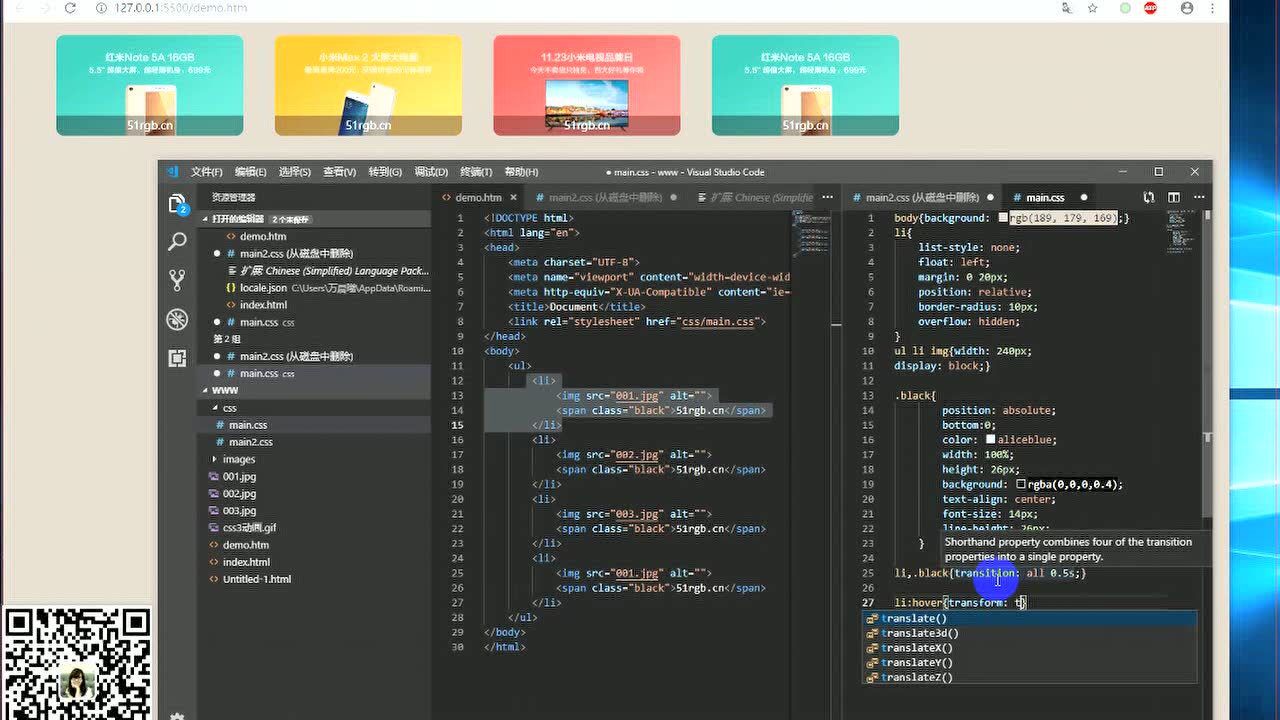Click unsaved dot on right-group main.css tab
Screen dimensions: 1280x720
(1083, 198)
